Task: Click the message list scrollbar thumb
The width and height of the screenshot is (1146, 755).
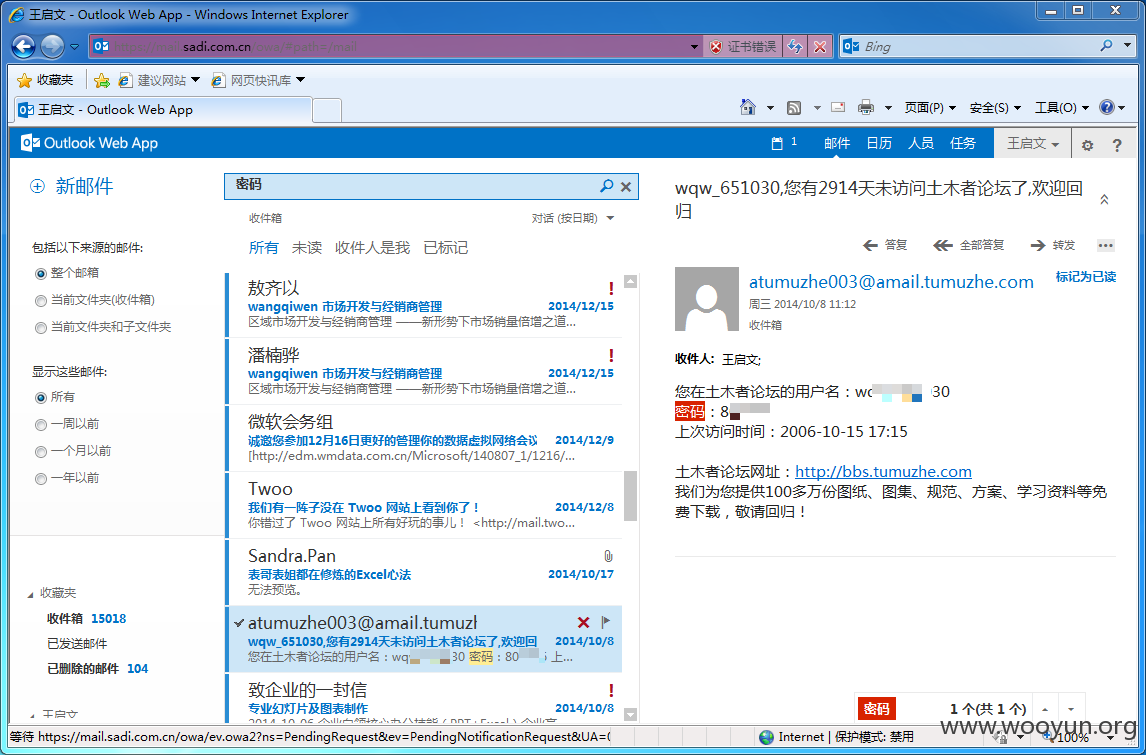Action: pyautogui.click(x=630, y=496)
